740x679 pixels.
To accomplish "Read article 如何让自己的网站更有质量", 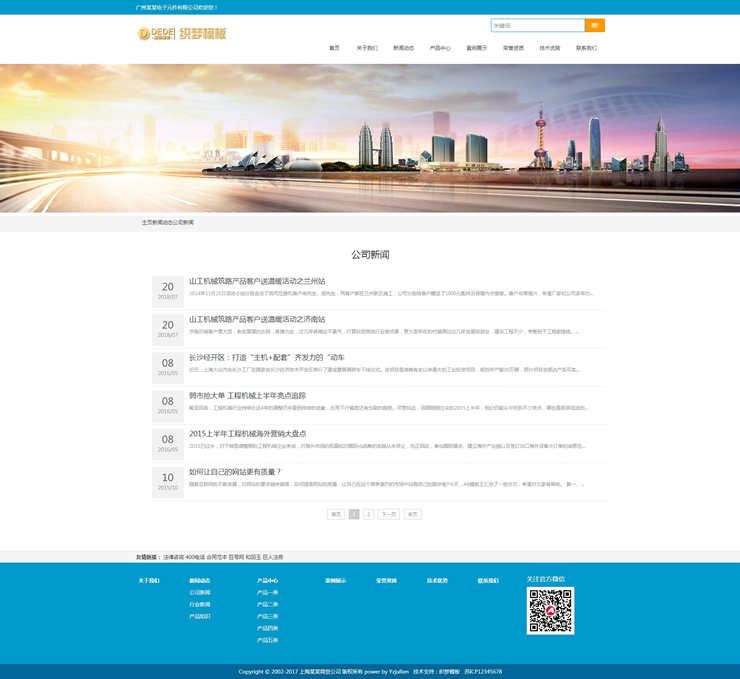I will tap(235, 471).
